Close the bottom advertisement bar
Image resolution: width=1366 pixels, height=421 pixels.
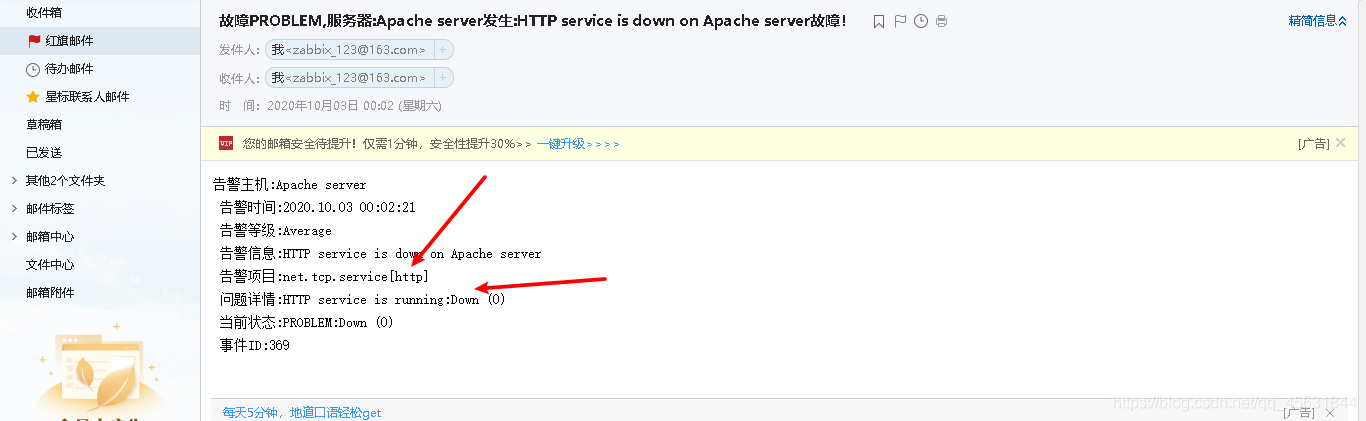[1330, 412]
